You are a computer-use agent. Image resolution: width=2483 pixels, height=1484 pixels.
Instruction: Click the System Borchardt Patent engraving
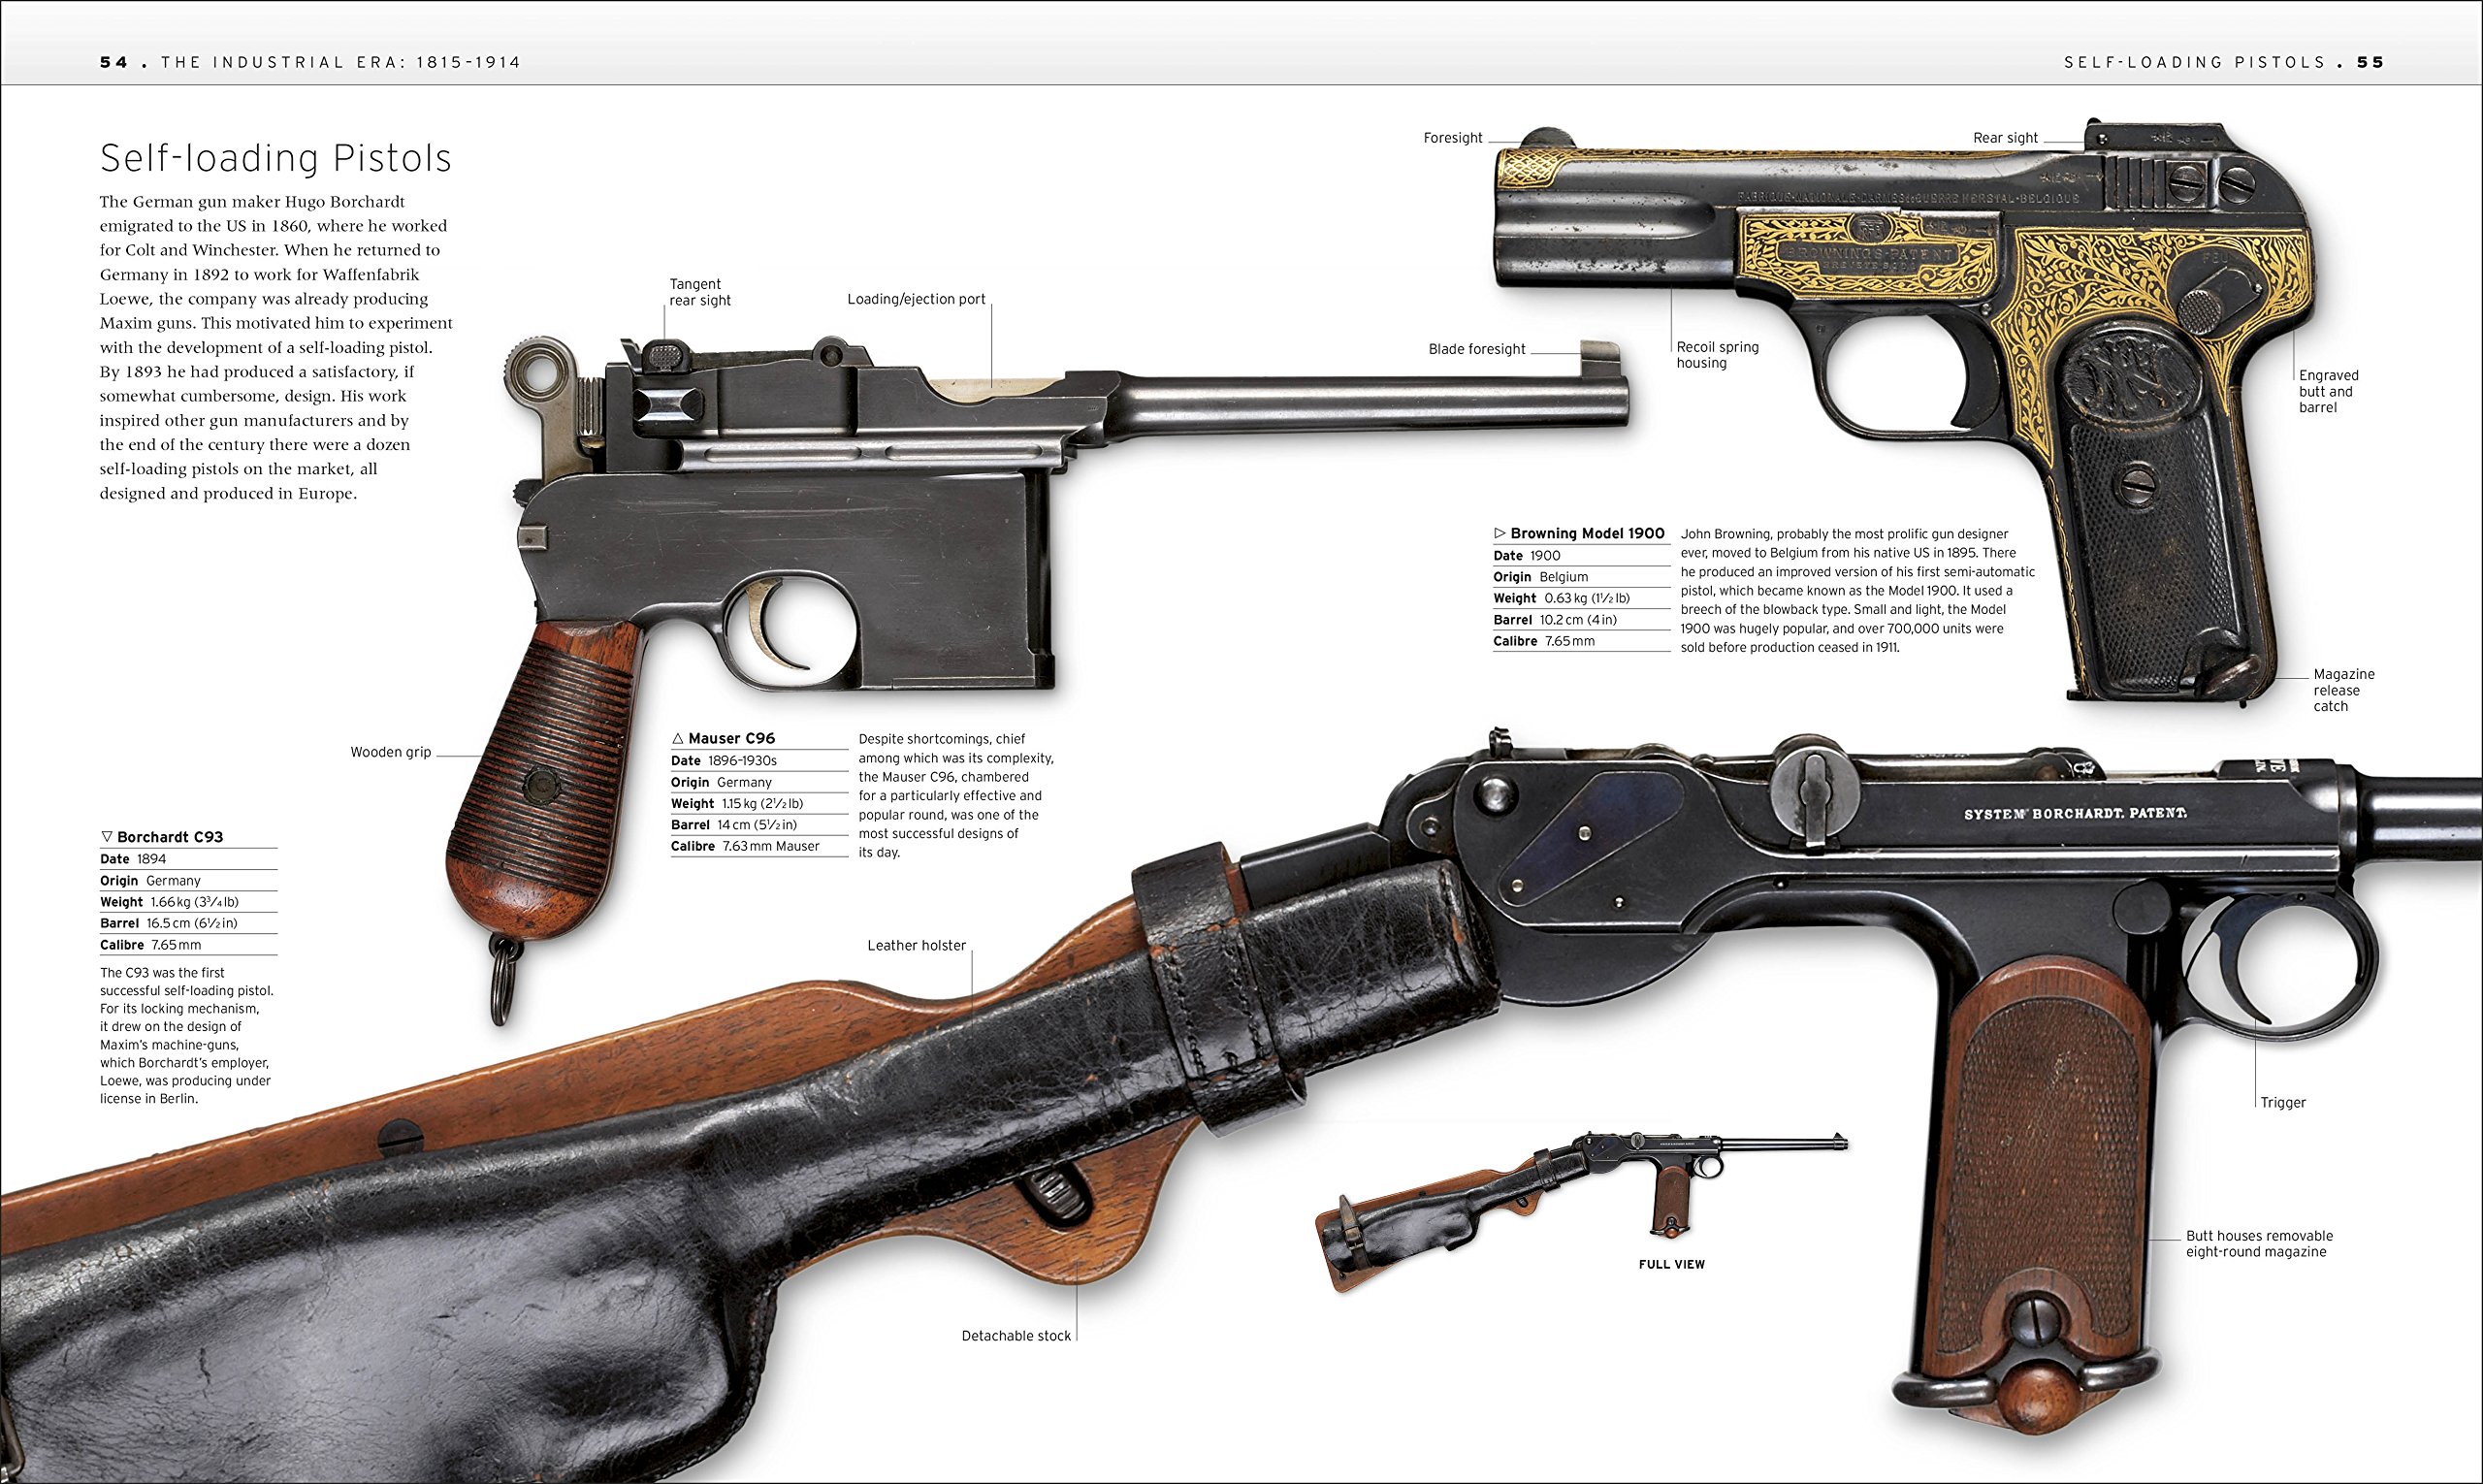pos(2075,814)
